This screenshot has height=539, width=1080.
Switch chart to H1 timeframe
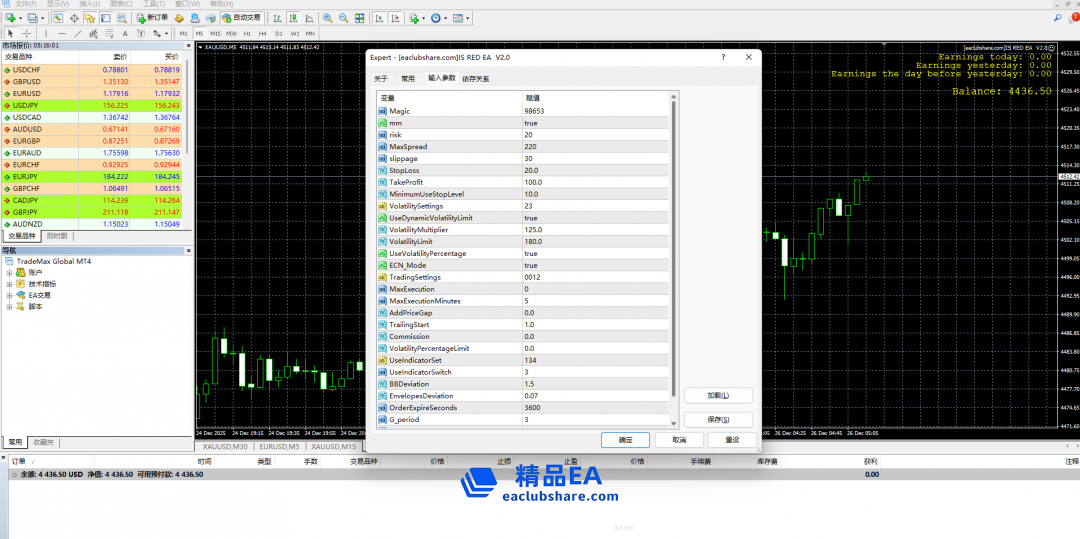[248, 33]
